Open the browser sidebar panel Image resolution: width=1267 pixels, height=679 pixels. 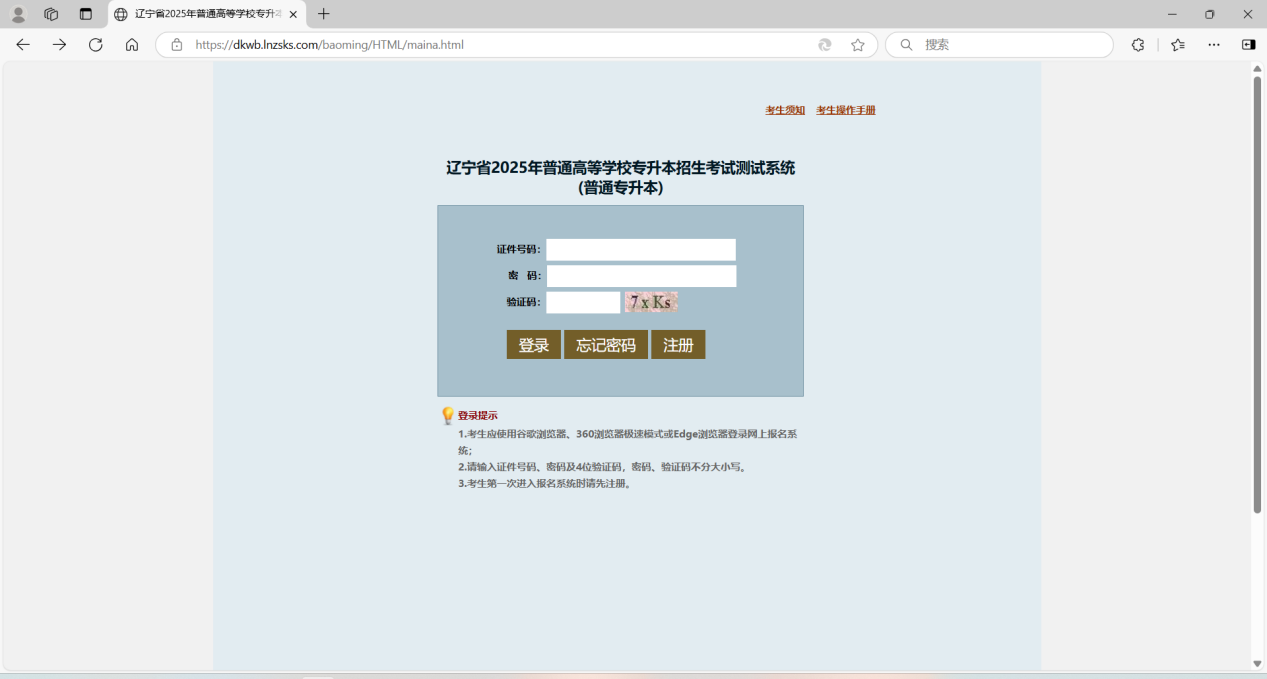[x=1248, y=45]
